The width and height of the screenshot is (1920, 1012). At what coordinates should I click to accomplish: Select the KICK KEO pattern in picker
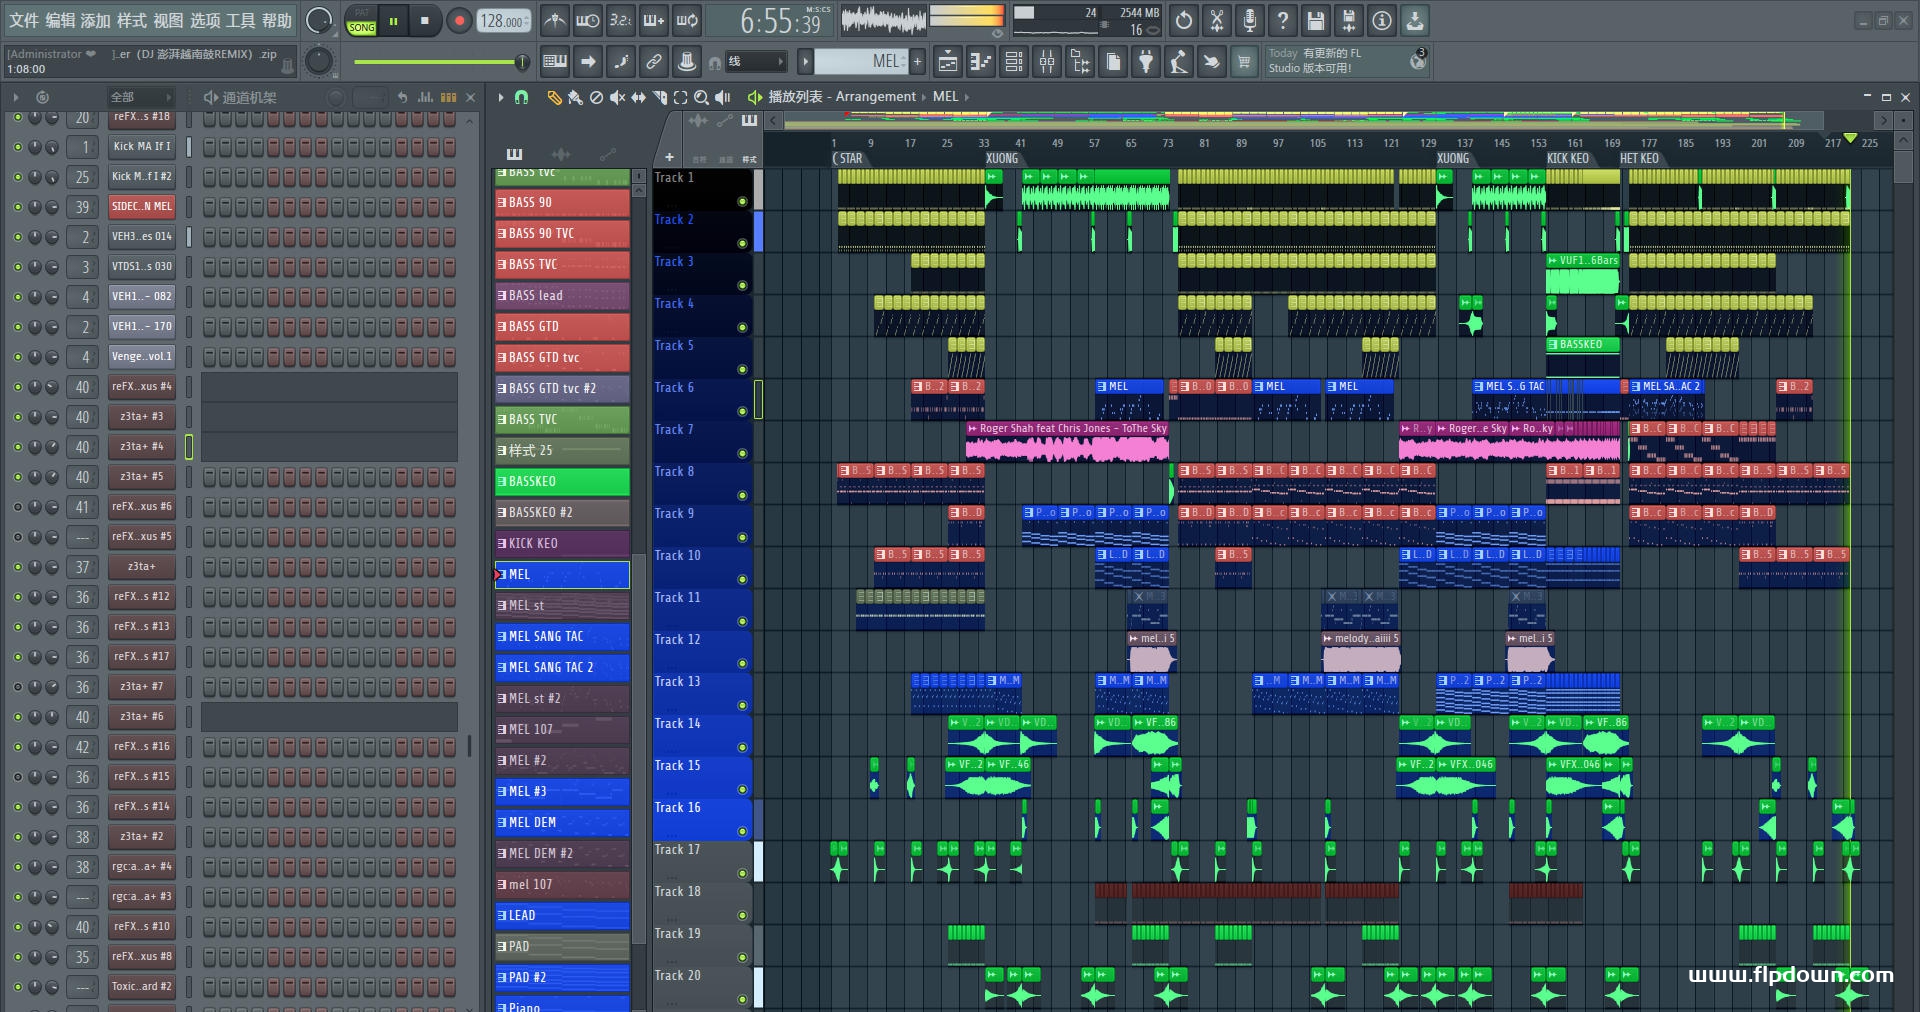[x=562, y=543]
